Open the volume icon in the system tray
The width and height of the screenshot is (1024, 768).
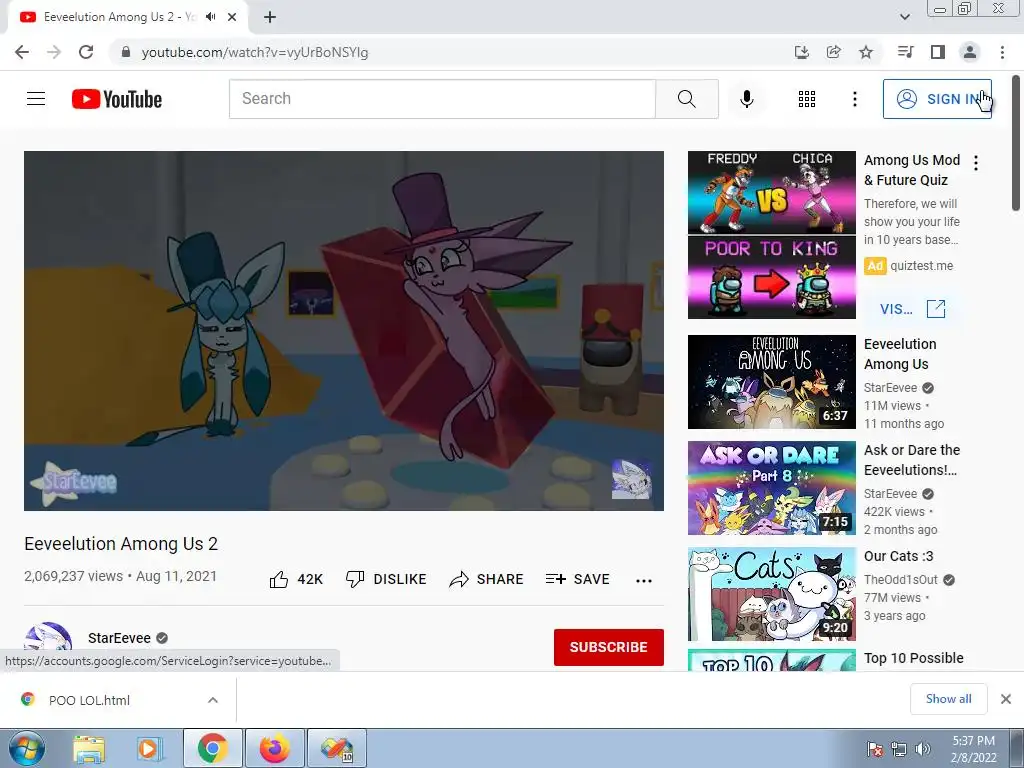[923, 749]
